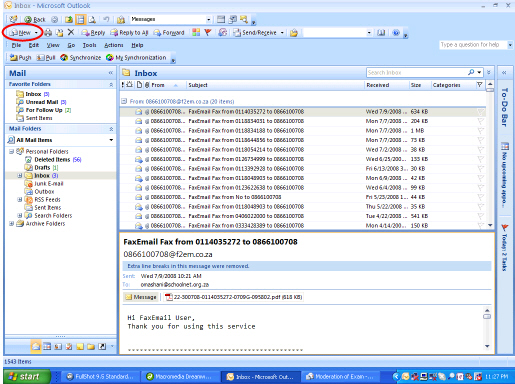Open the search options dropdown arrow
This screenshot has height=384, width=515.
click(479, 72)
